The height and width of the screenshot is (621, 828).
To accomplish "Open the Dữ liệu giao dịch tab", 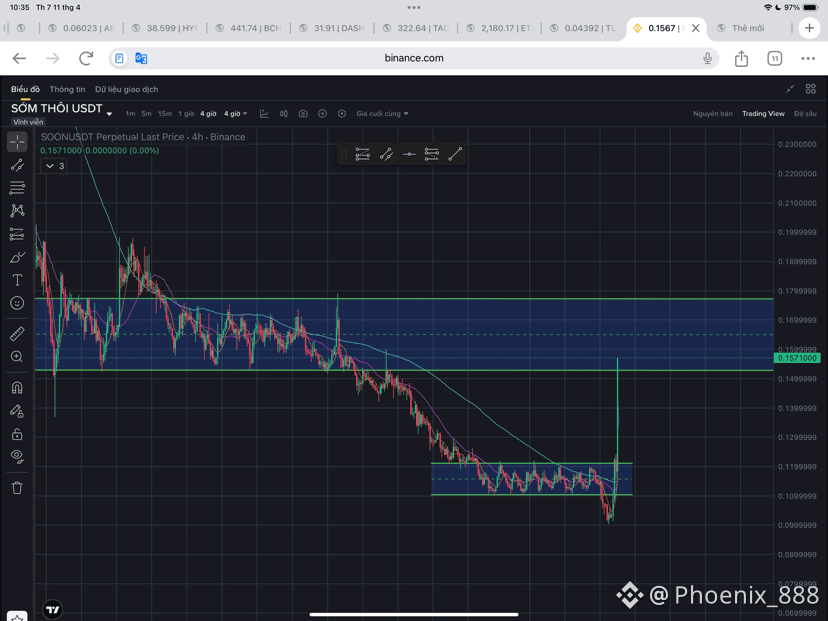I will [x=127, y=89].
